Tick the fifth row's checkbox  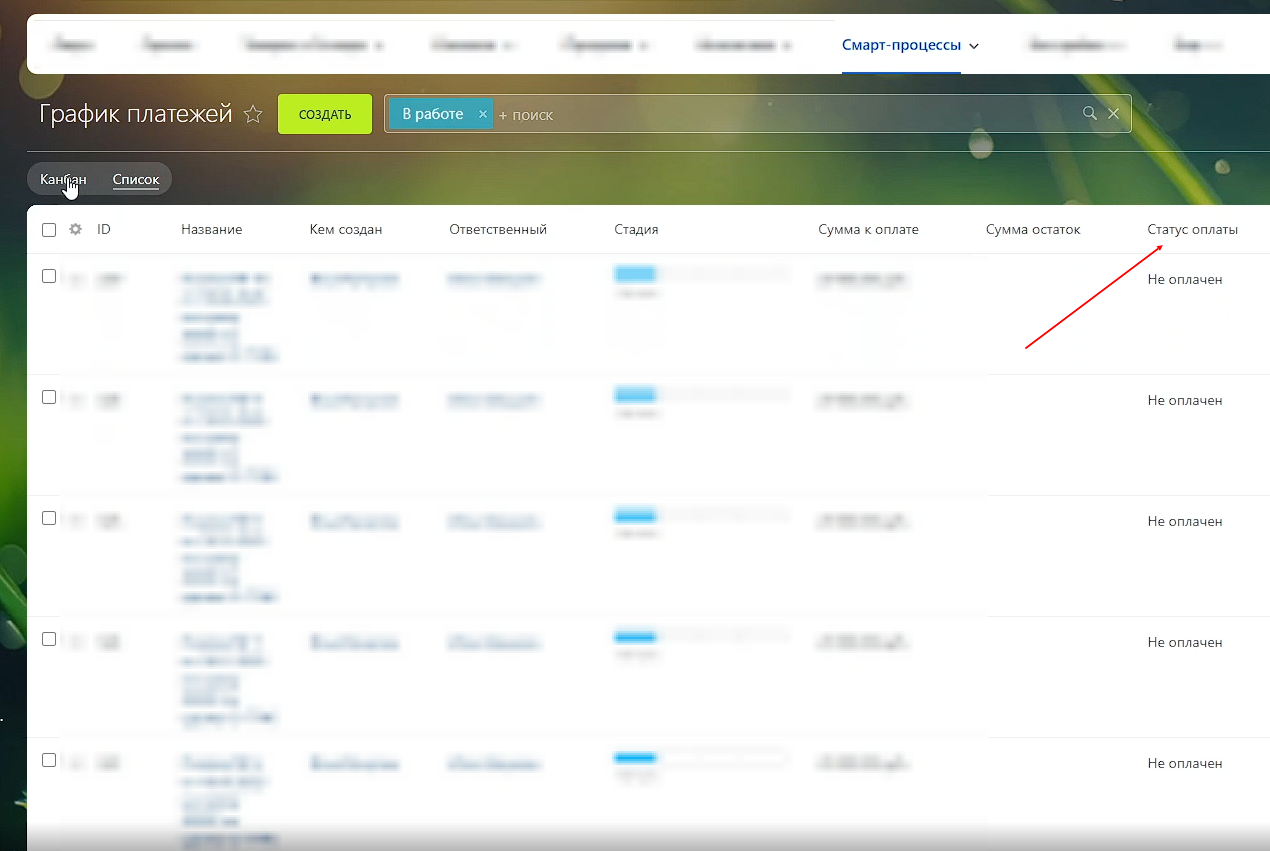pos(49,760)
